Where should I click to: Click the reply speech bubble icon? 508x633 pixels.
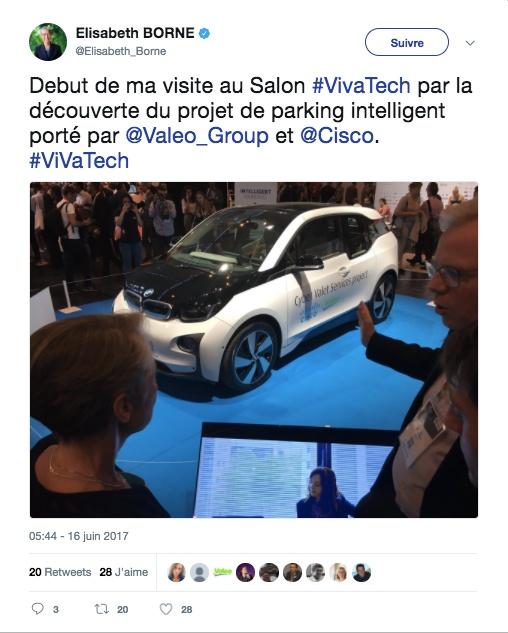click(38, 609)
